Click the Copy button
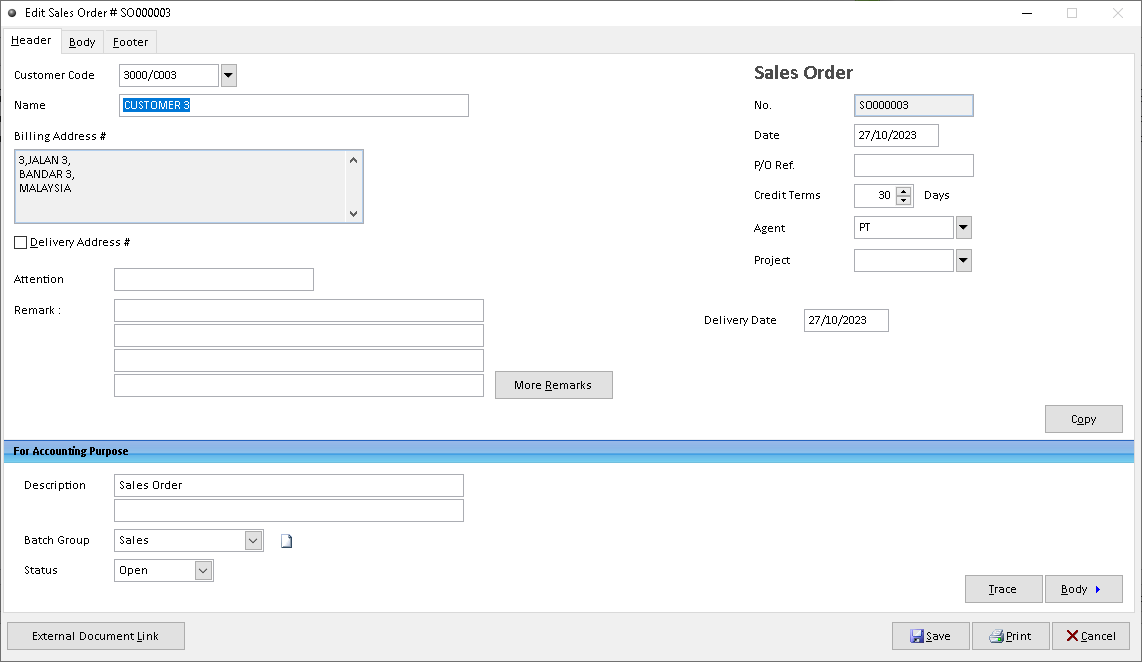 1083,418
